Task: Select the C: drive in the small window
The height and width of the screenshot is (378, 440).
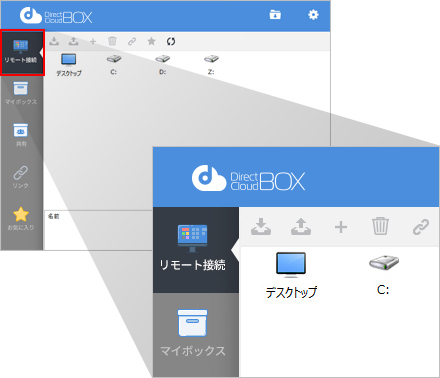Action: coord(114,65)
